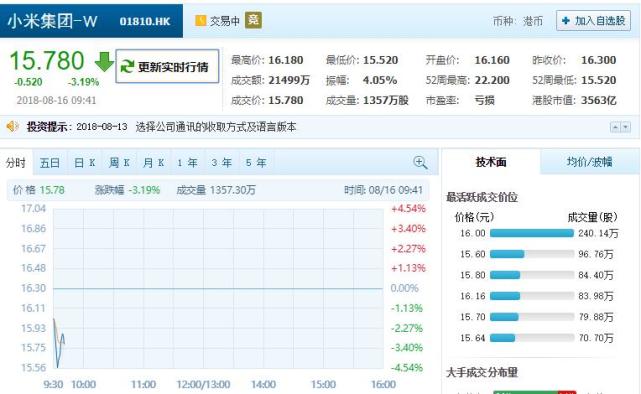Click the current price 15.780
This screenshot has height=394, width=641.
pos(47,60)
